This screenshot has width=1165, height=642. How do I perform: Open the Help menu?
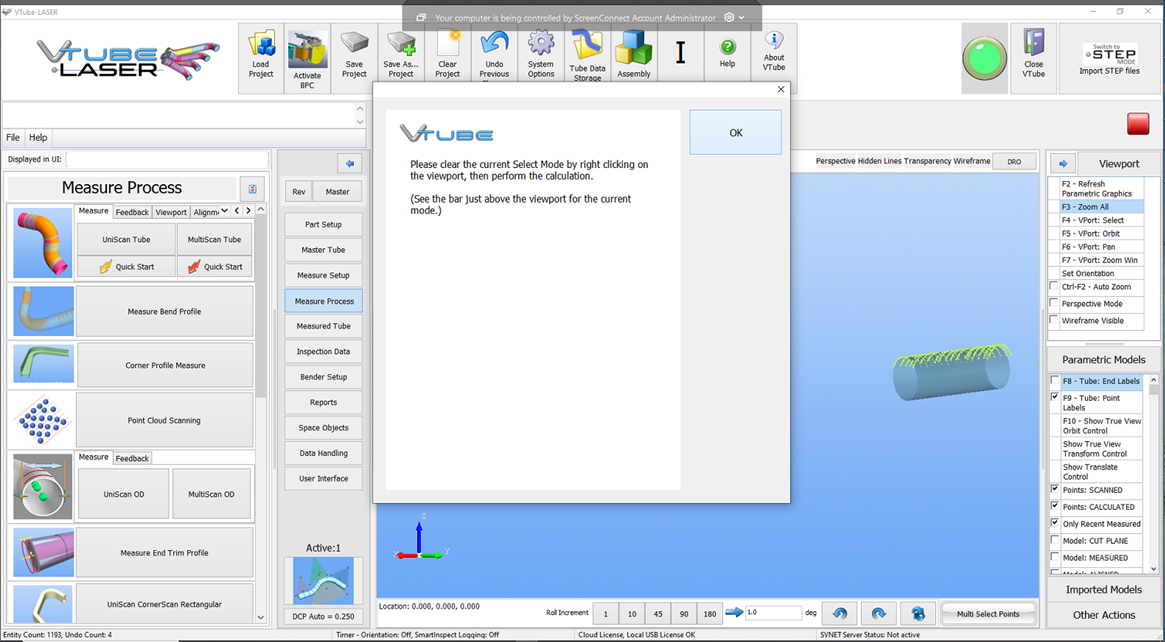click(x=38, y=137)
